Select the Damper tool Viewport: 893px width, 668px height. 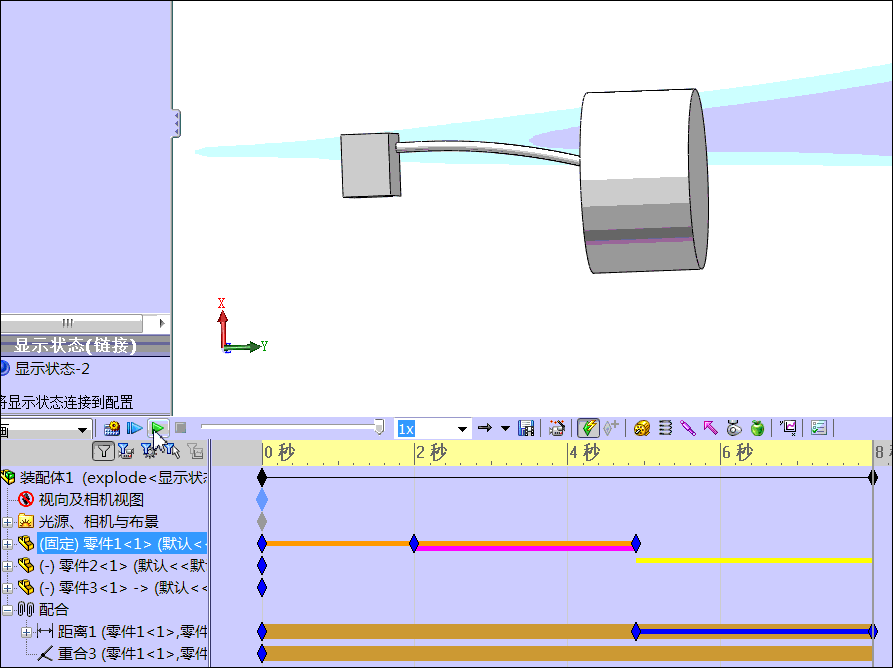click(x=687, y=428)
